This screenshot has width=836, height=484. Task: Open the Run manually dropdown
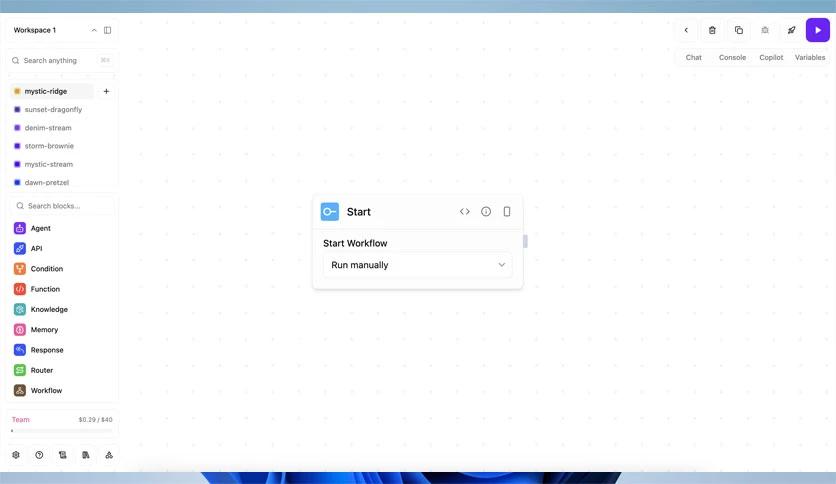417,265
